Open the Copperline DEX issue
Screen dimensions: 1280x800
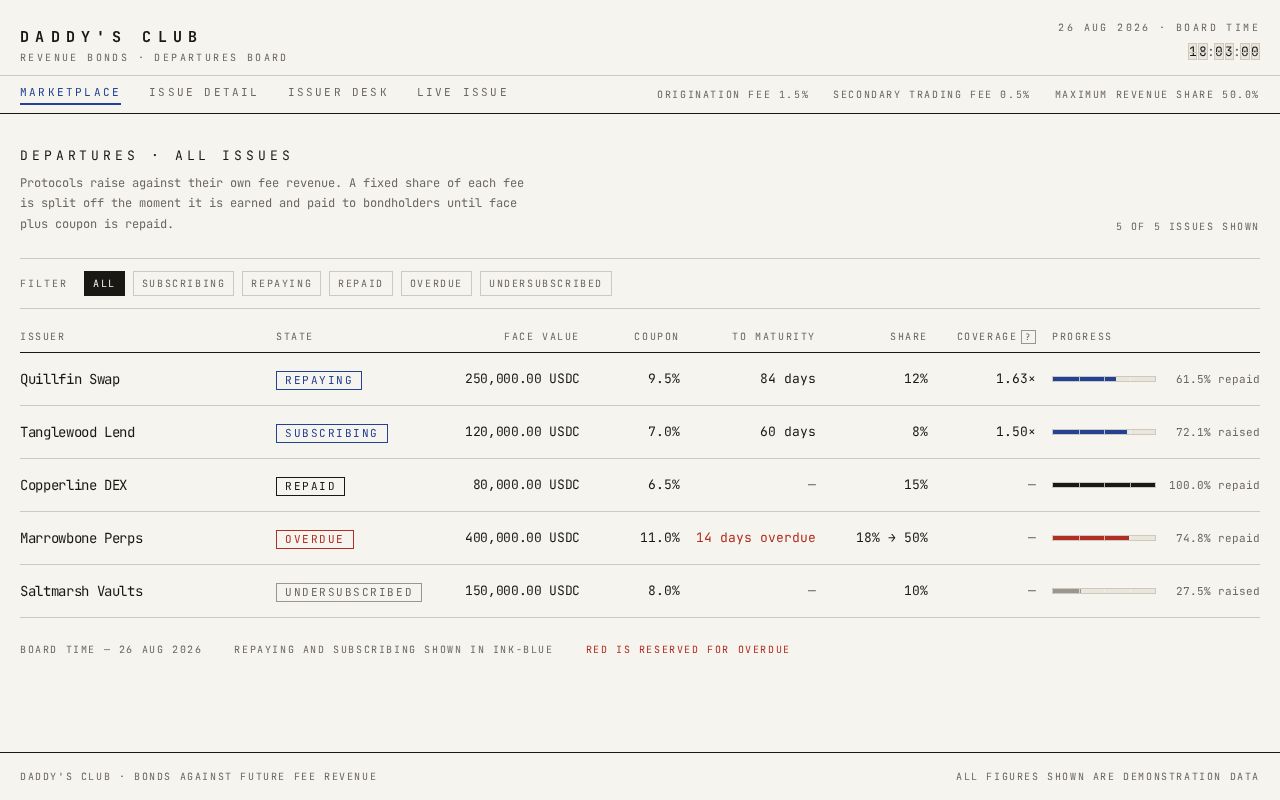640,486
